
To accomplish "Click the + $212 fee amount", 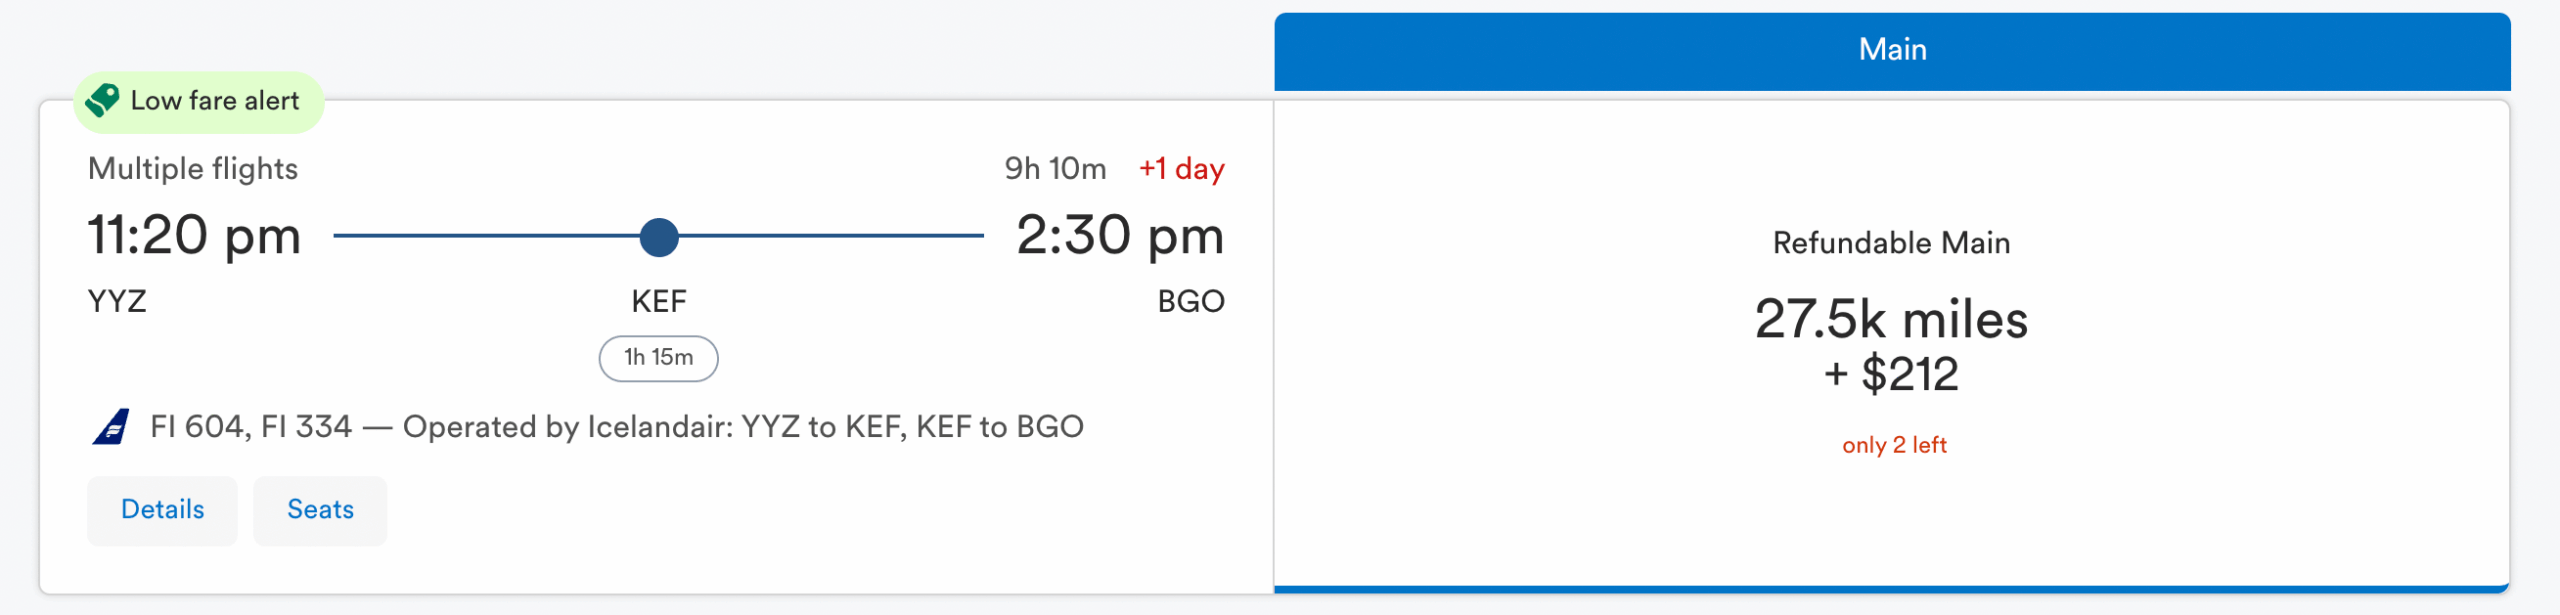I will pos(1891,375).
